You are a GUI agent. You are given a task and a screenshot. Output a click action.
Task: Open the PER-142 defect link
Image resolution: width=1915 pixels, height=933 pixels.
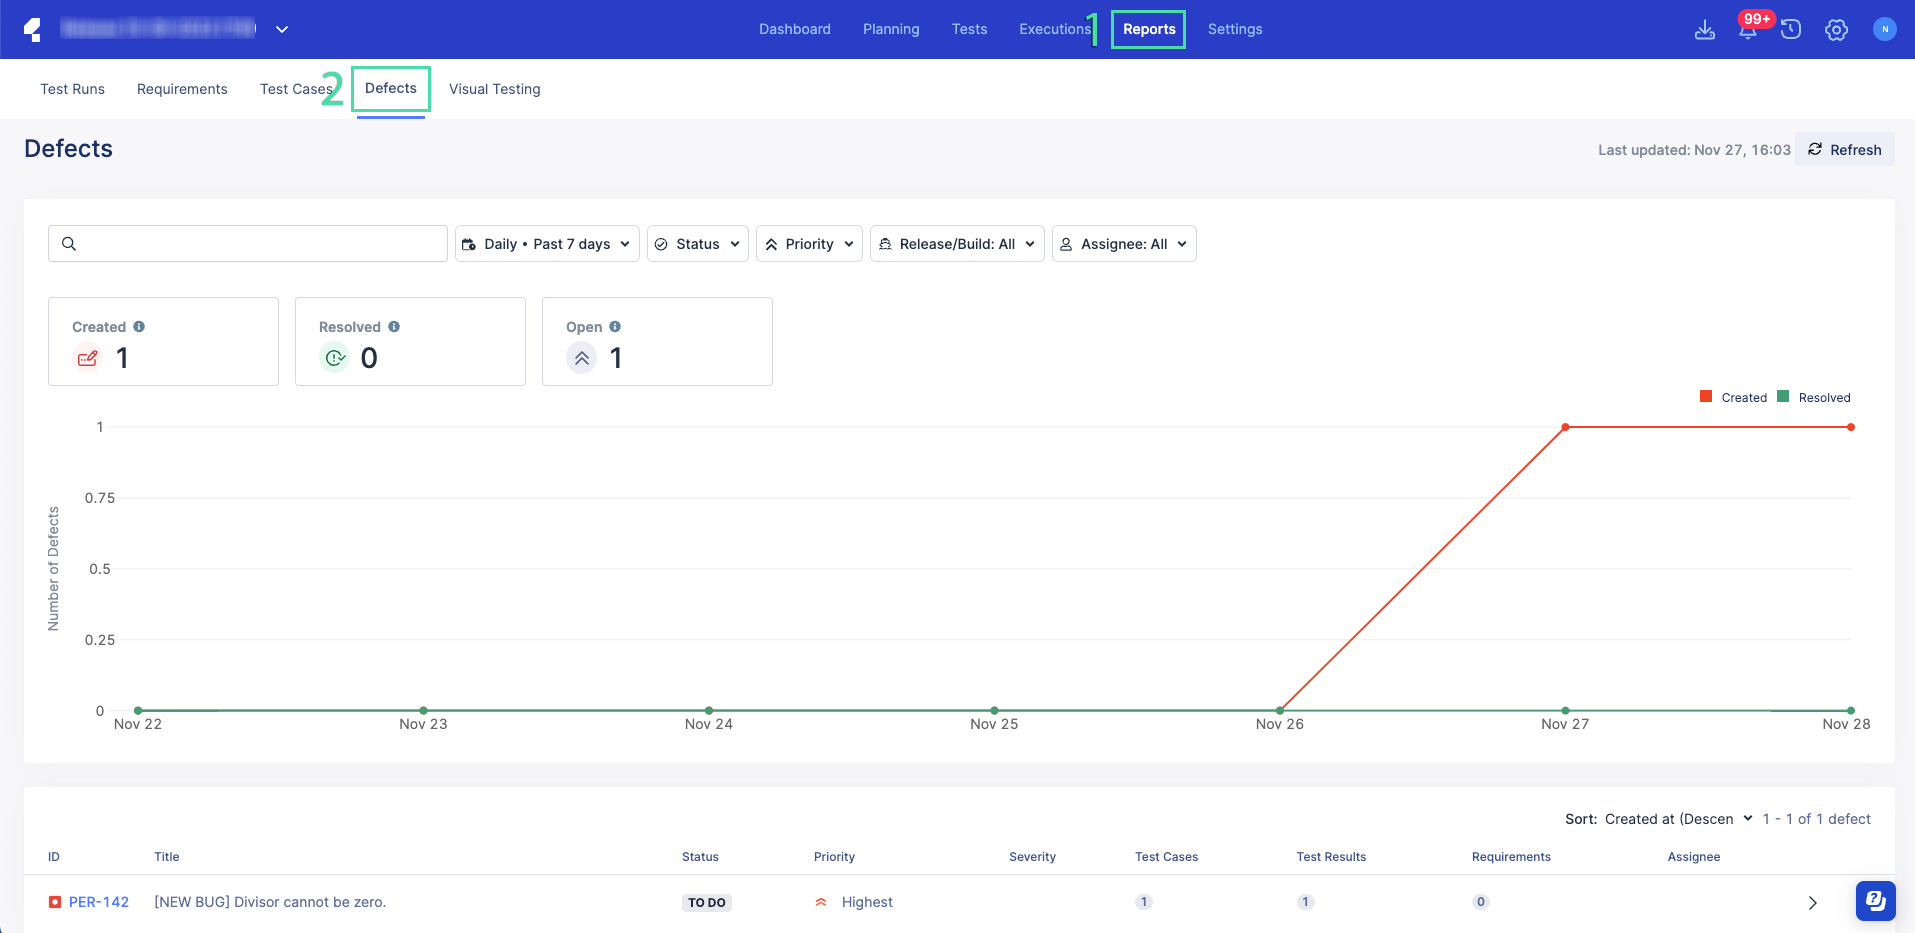[x=99, y=902]
